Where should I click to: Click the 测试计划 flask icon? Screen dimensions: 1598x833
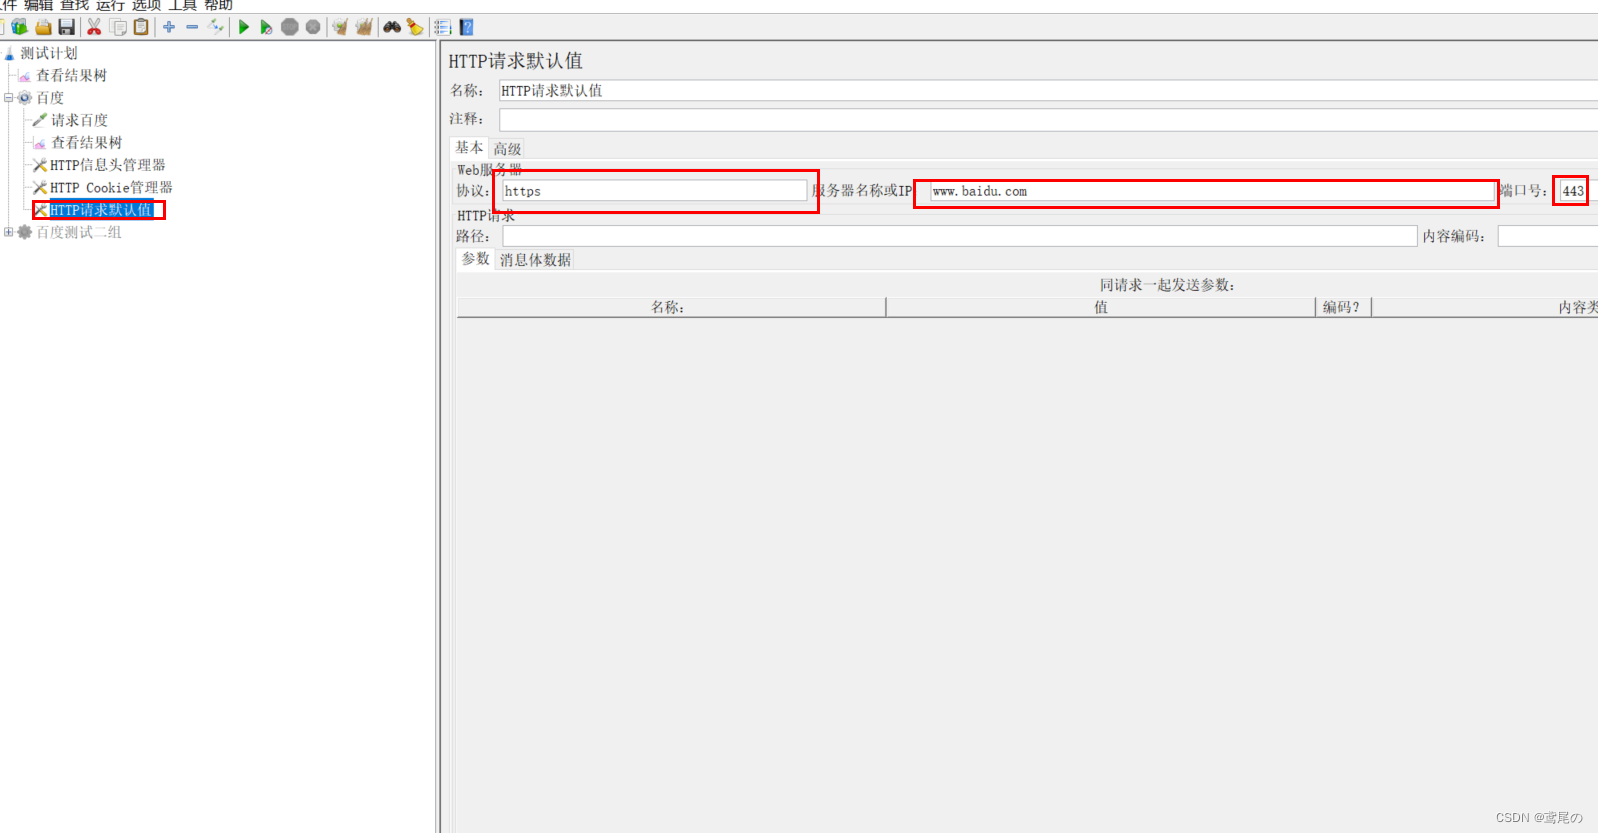point(9,53)
